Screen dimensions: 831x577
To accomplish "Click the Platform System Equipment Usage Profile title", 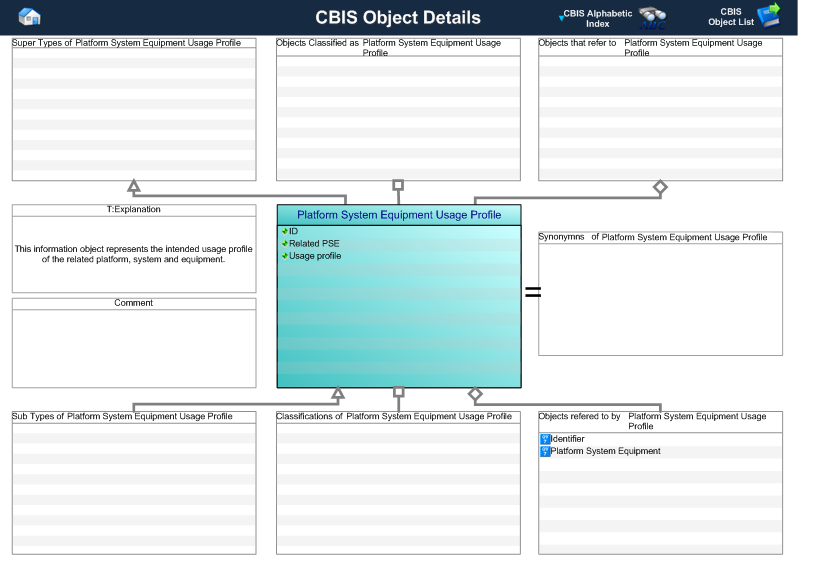I will pos(399,215).
